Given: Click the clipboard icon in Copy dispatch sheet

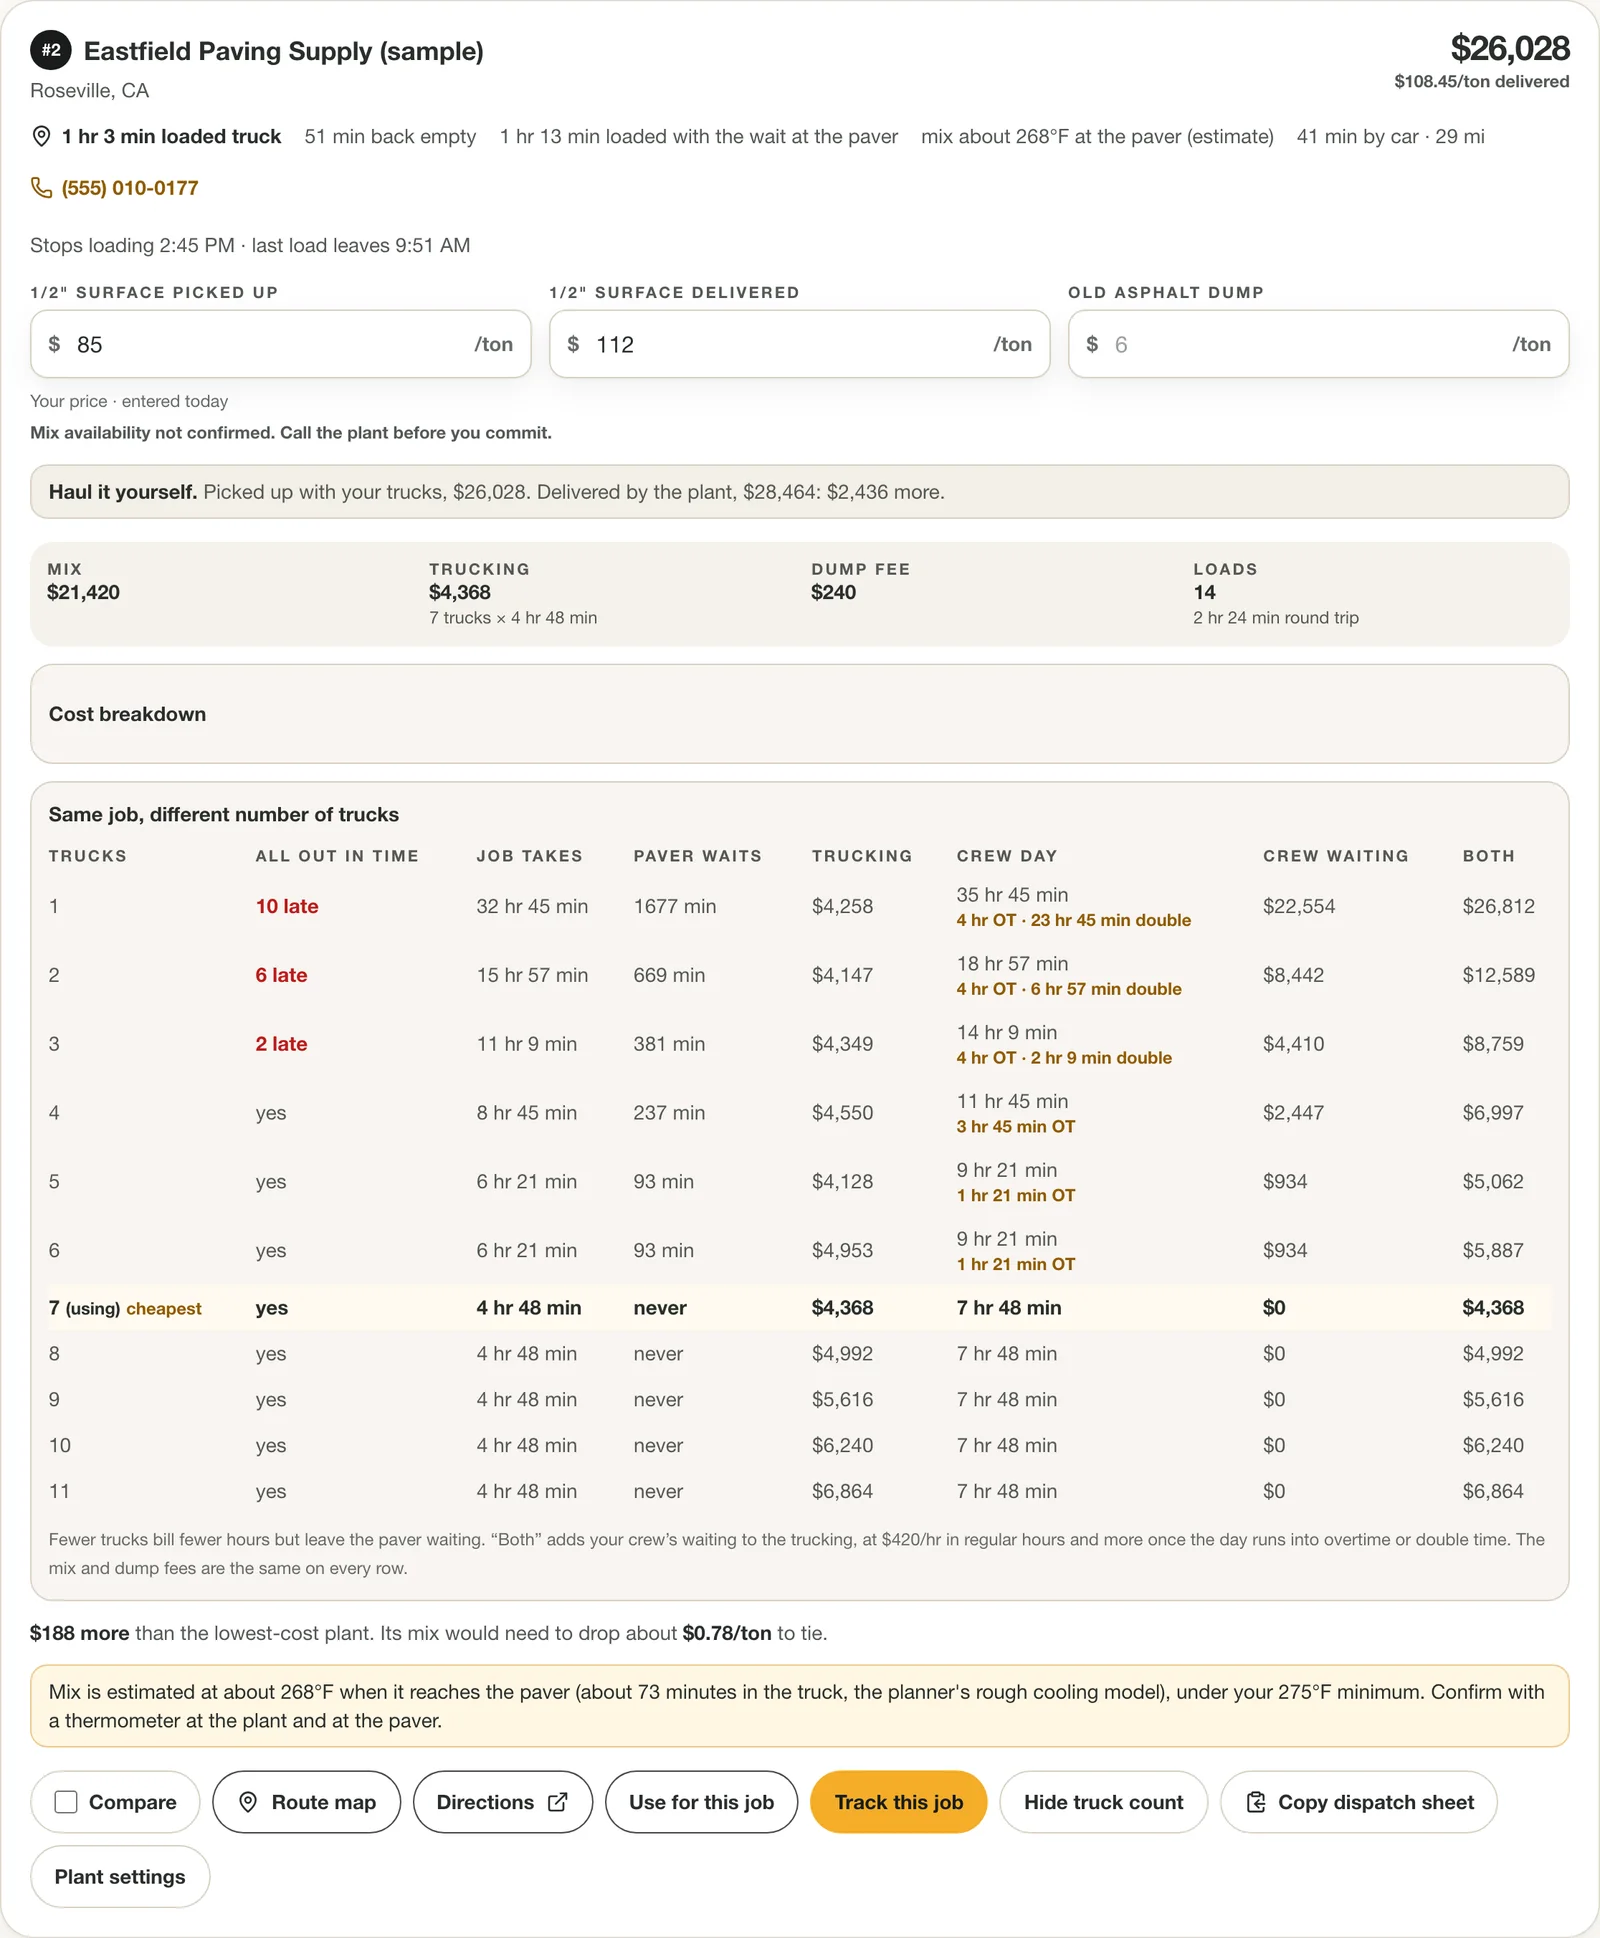Looking at the screenshot, I should [1256, 1802].
